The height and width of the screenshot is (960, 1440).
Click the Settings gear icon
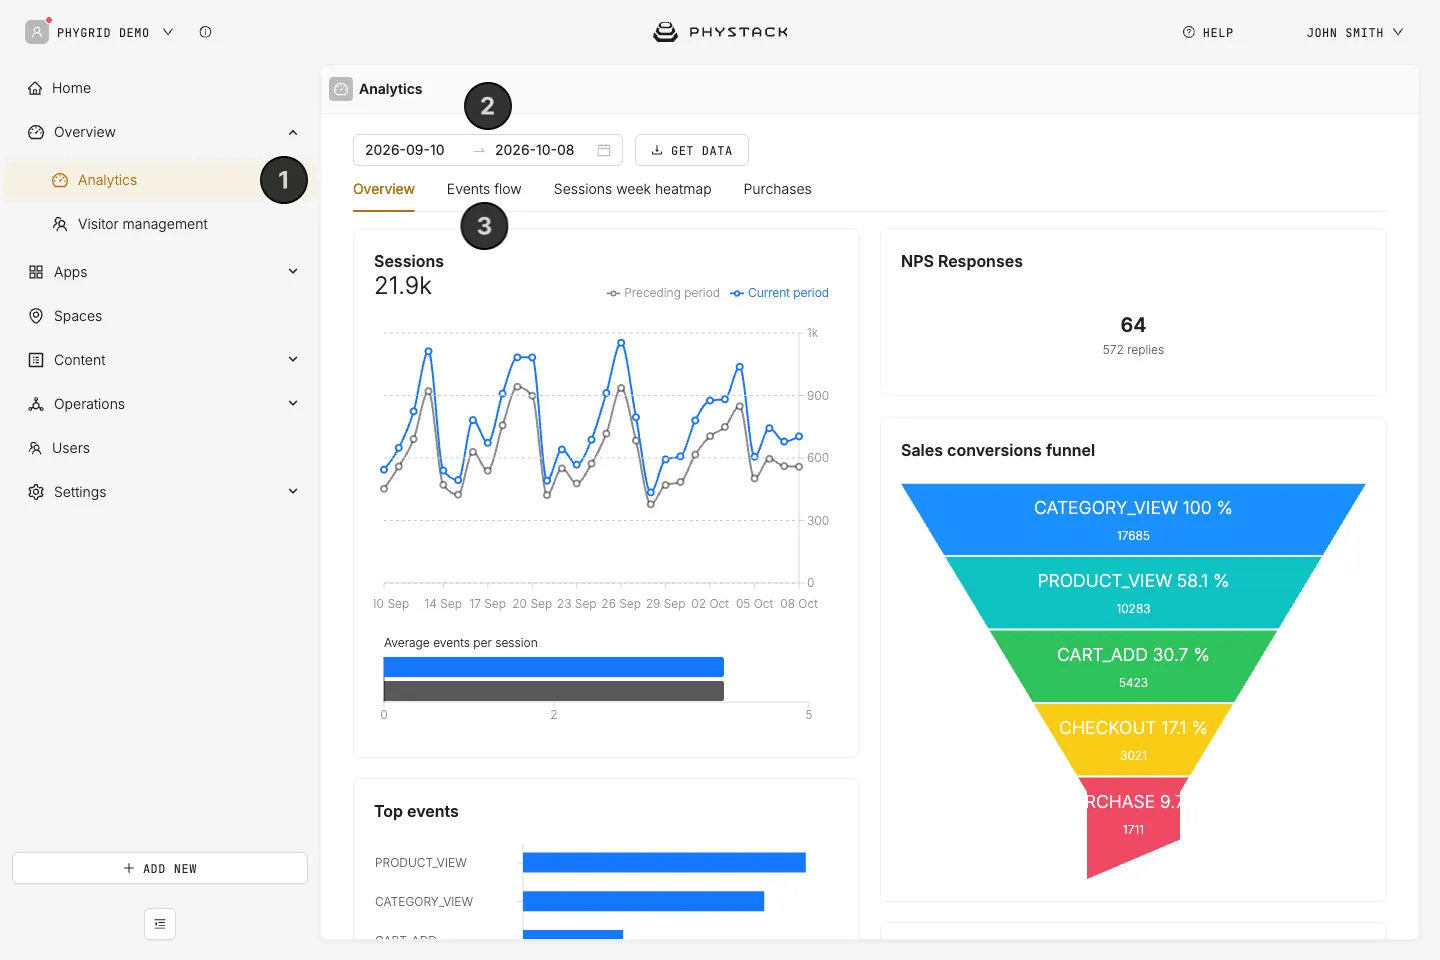point(36,492)
